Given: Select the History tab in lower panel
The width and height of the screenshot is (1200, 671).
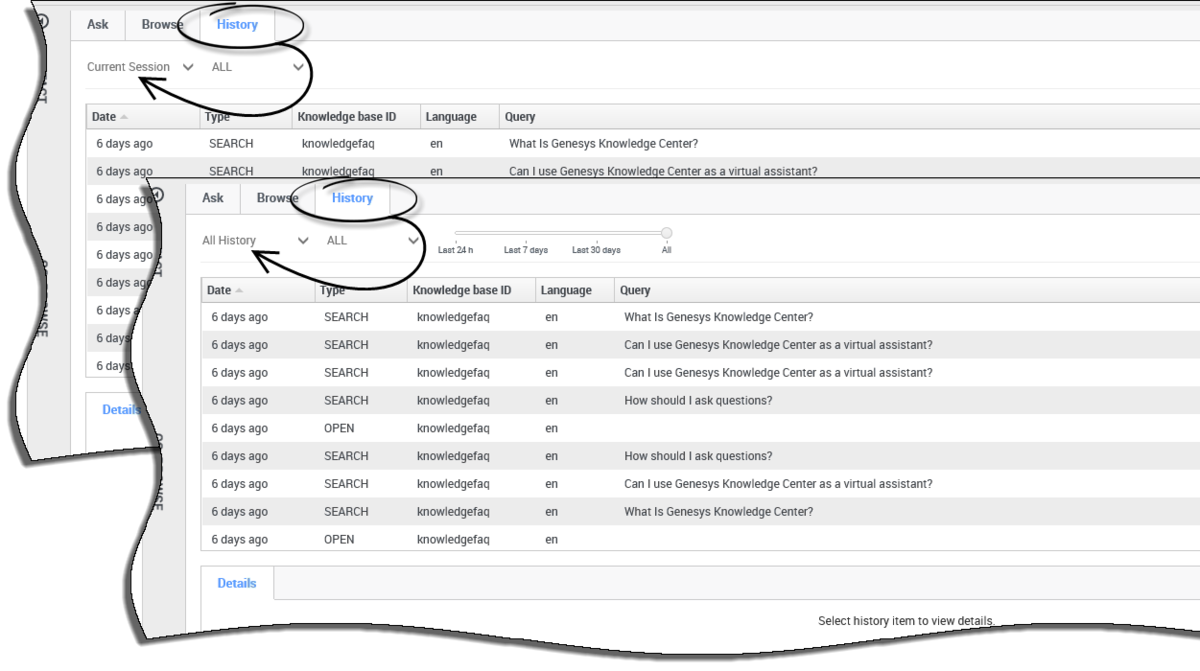Looking at the screenshot, I should coord(352,198).
